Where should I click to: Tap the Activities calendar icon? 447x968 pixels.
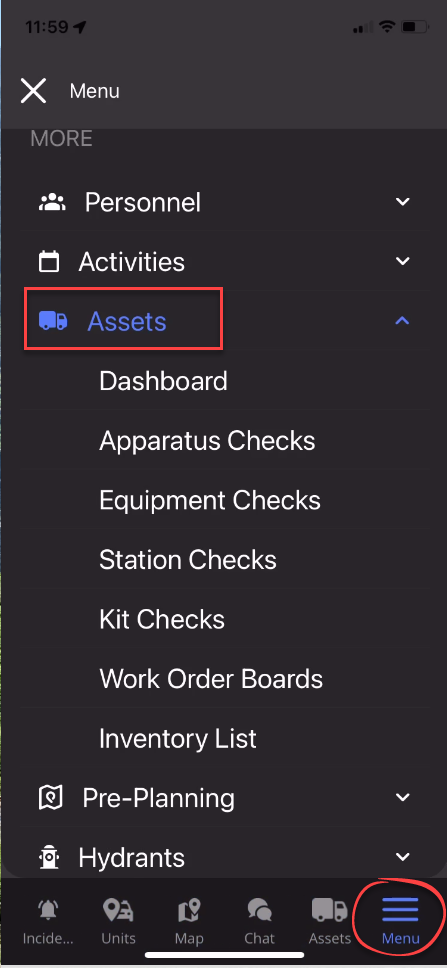pos(49,261)
